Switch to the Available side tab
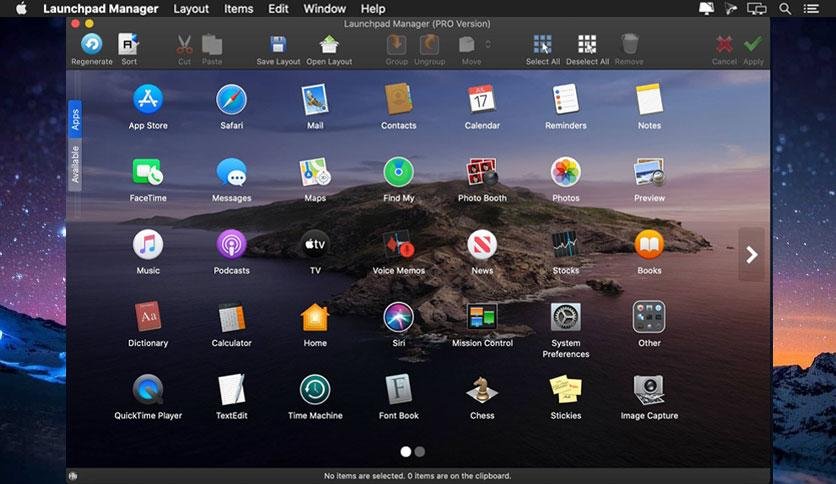Viewport: 836px width, 484px height. click(x=75, y=164)
